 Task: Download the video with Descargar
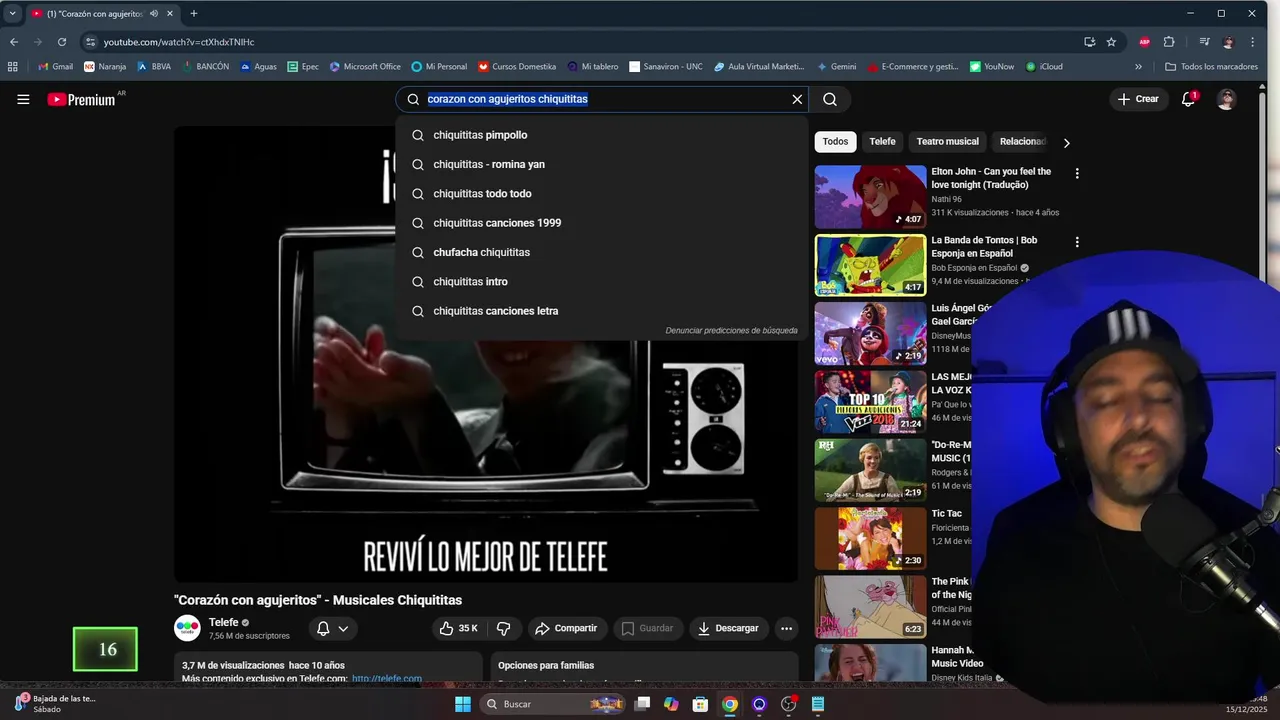click(728, 628)
